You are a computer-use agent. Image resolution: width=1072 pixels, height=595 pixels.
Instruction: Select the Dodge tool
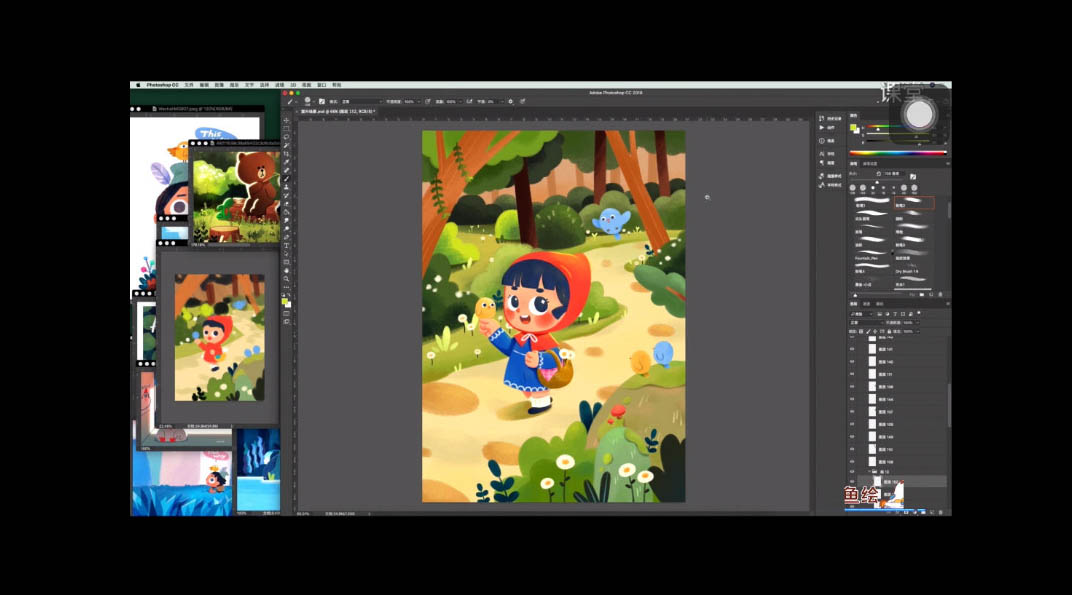(x=286, y=228)
